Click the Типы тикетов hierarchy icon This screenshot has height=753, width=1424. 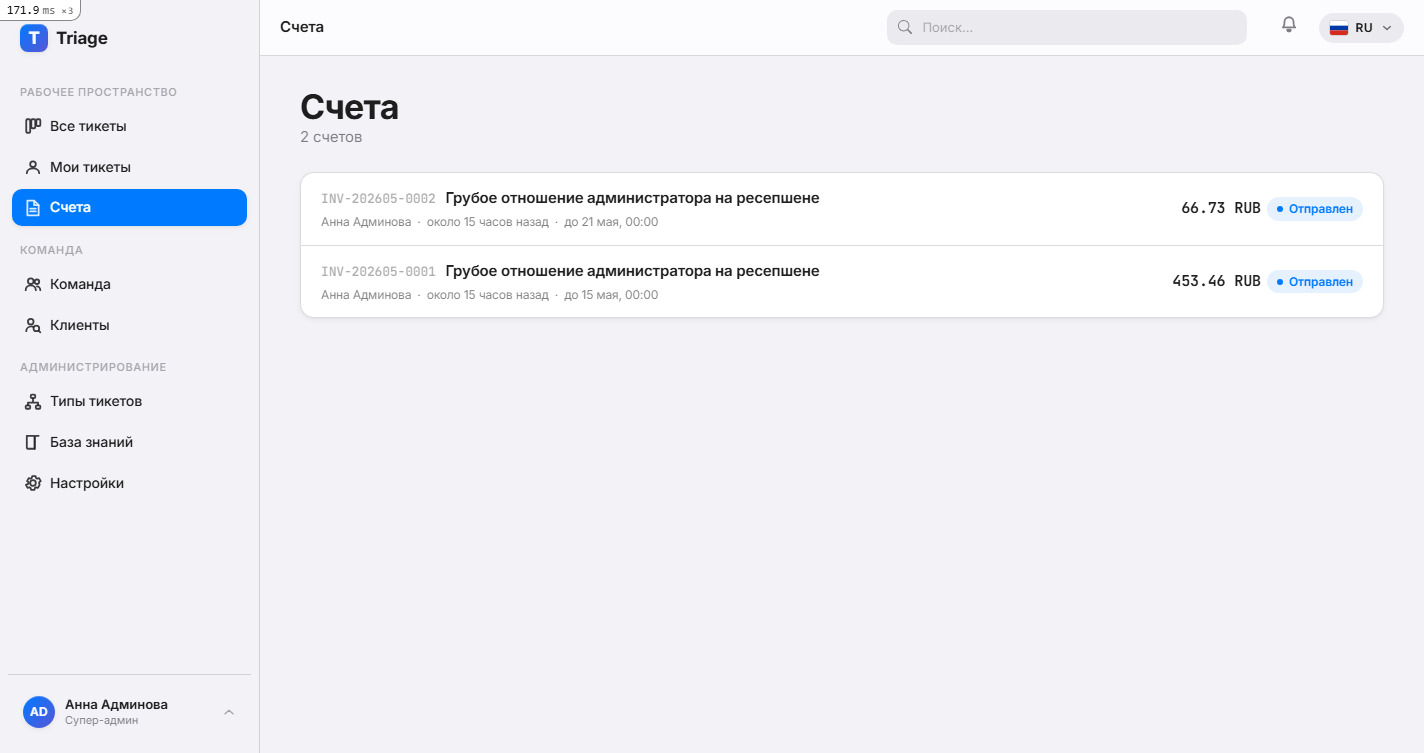click(33, 401)
